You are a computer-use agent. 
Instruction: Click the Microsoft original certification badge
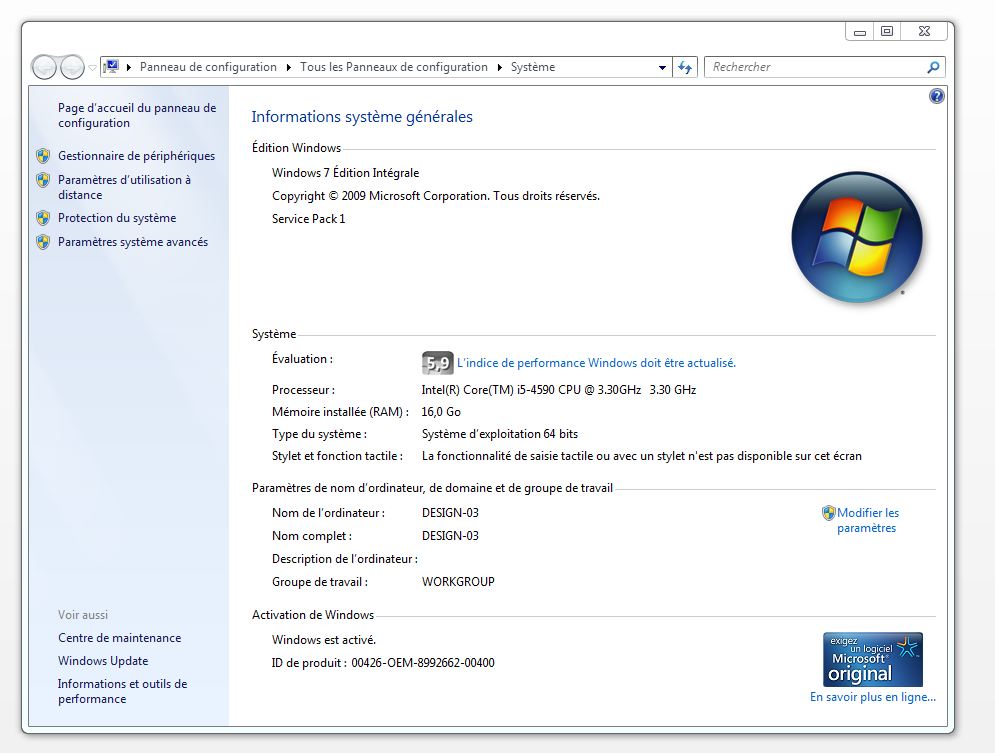(x=872, y=658)
